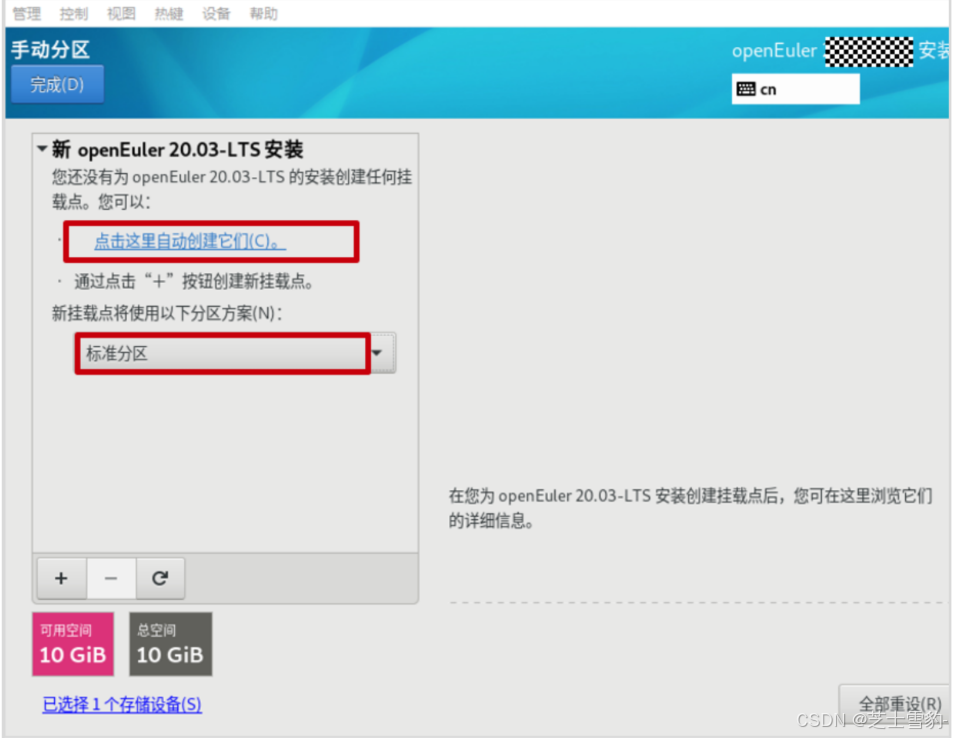Click the cn keyboard layout field

click(796, 89)
